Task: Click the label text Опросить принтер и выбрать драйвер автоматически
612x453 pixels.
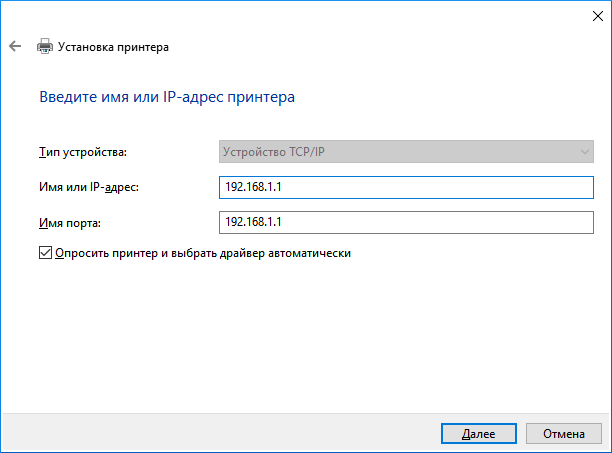Action: [203, 253]
